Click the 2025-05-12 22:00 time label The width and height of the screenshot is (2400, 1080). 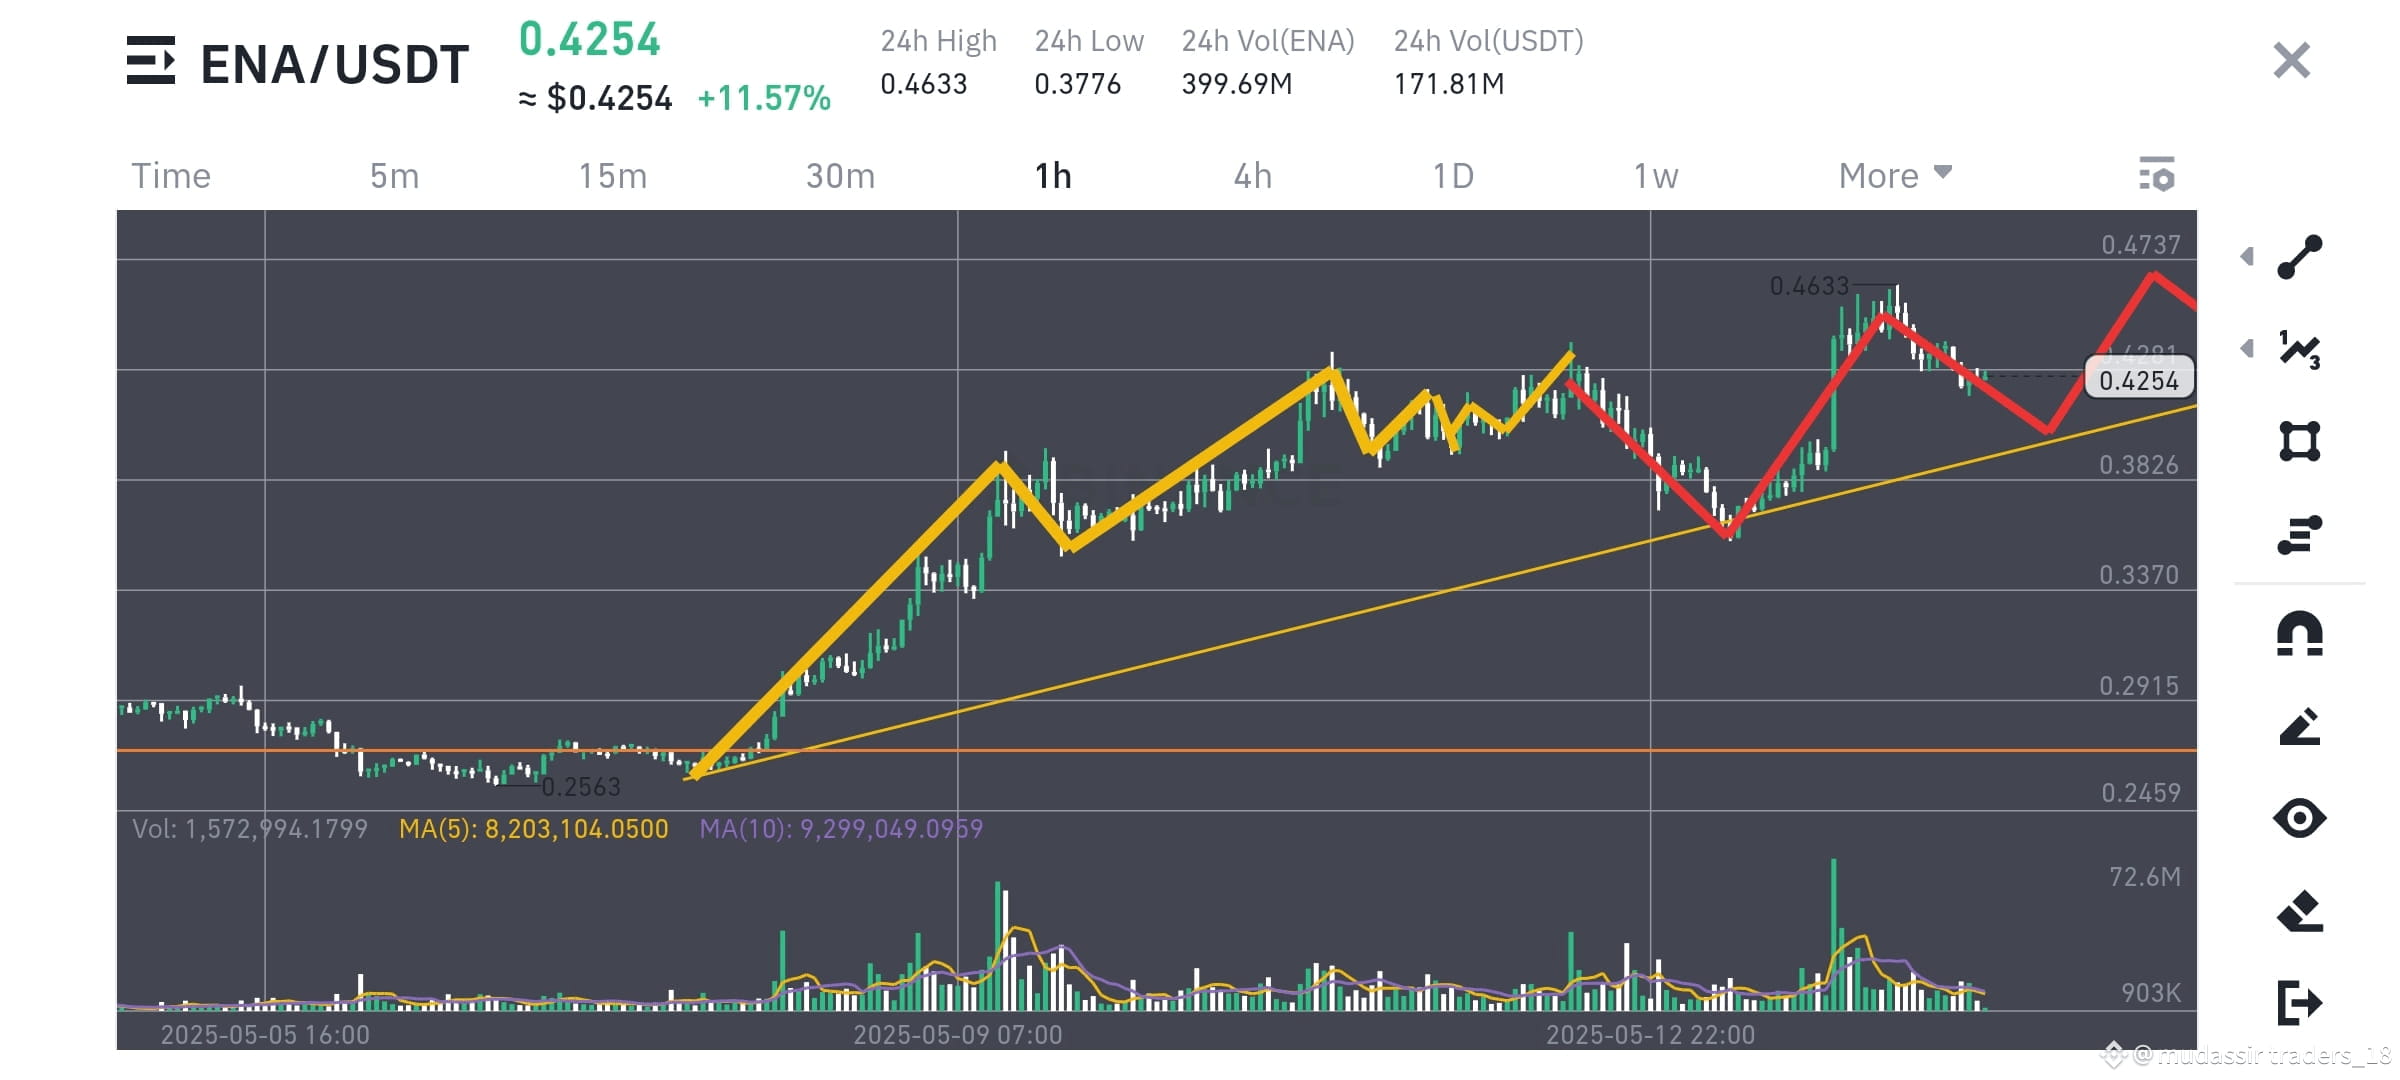coord(1651,1034)
